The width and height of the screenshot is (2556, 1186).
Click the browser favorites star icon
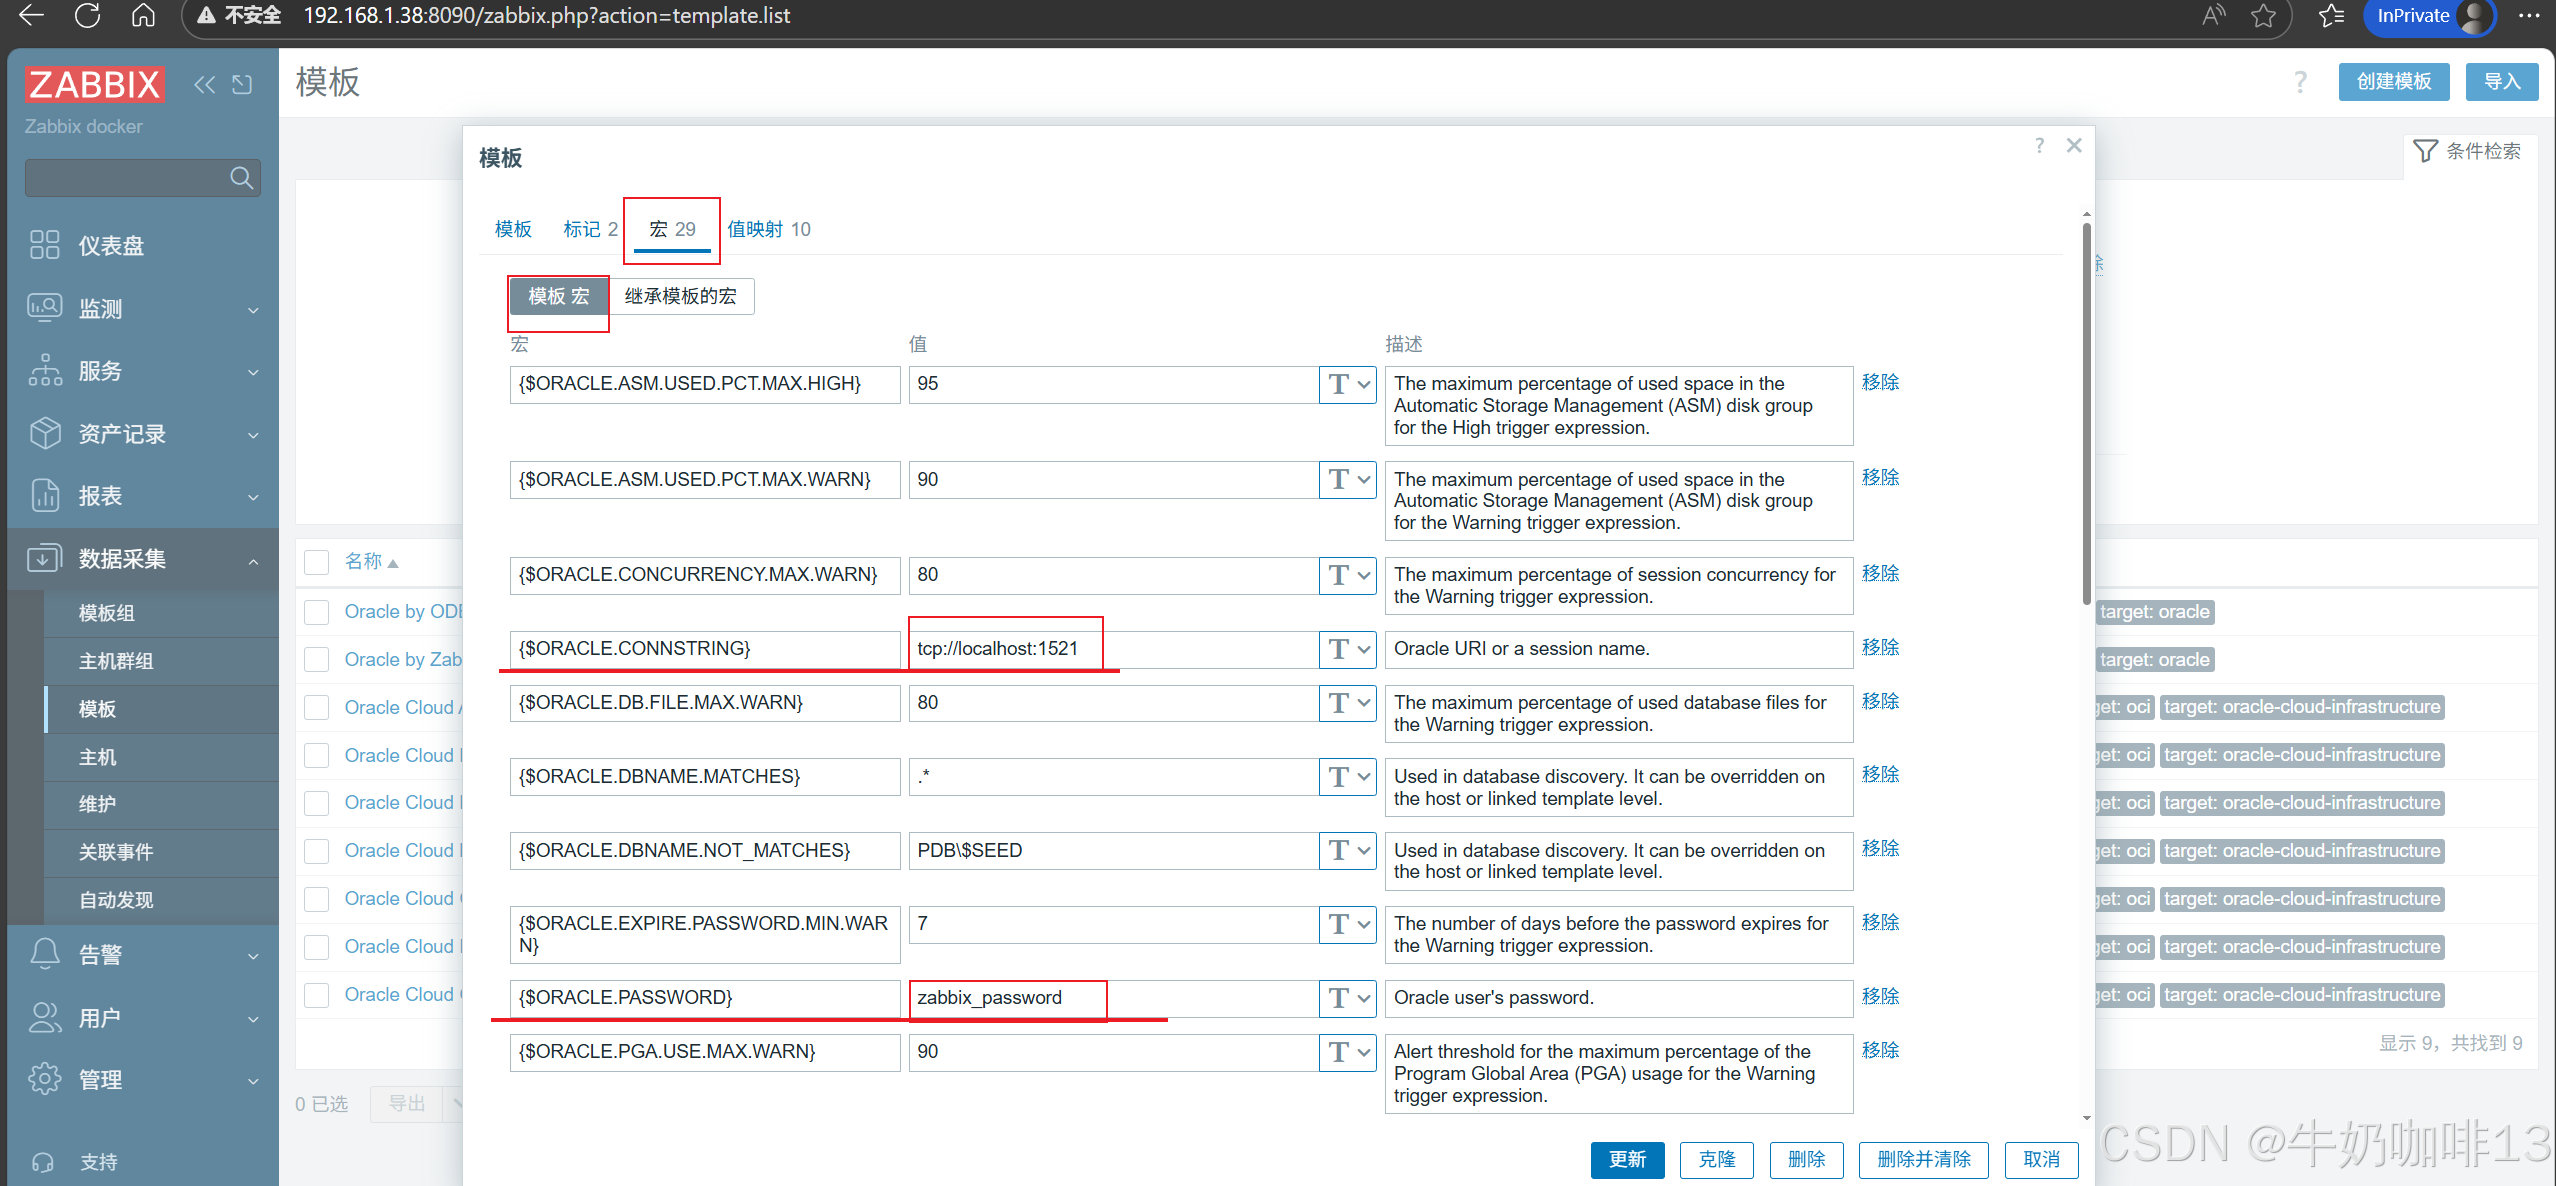[2263, 16]
